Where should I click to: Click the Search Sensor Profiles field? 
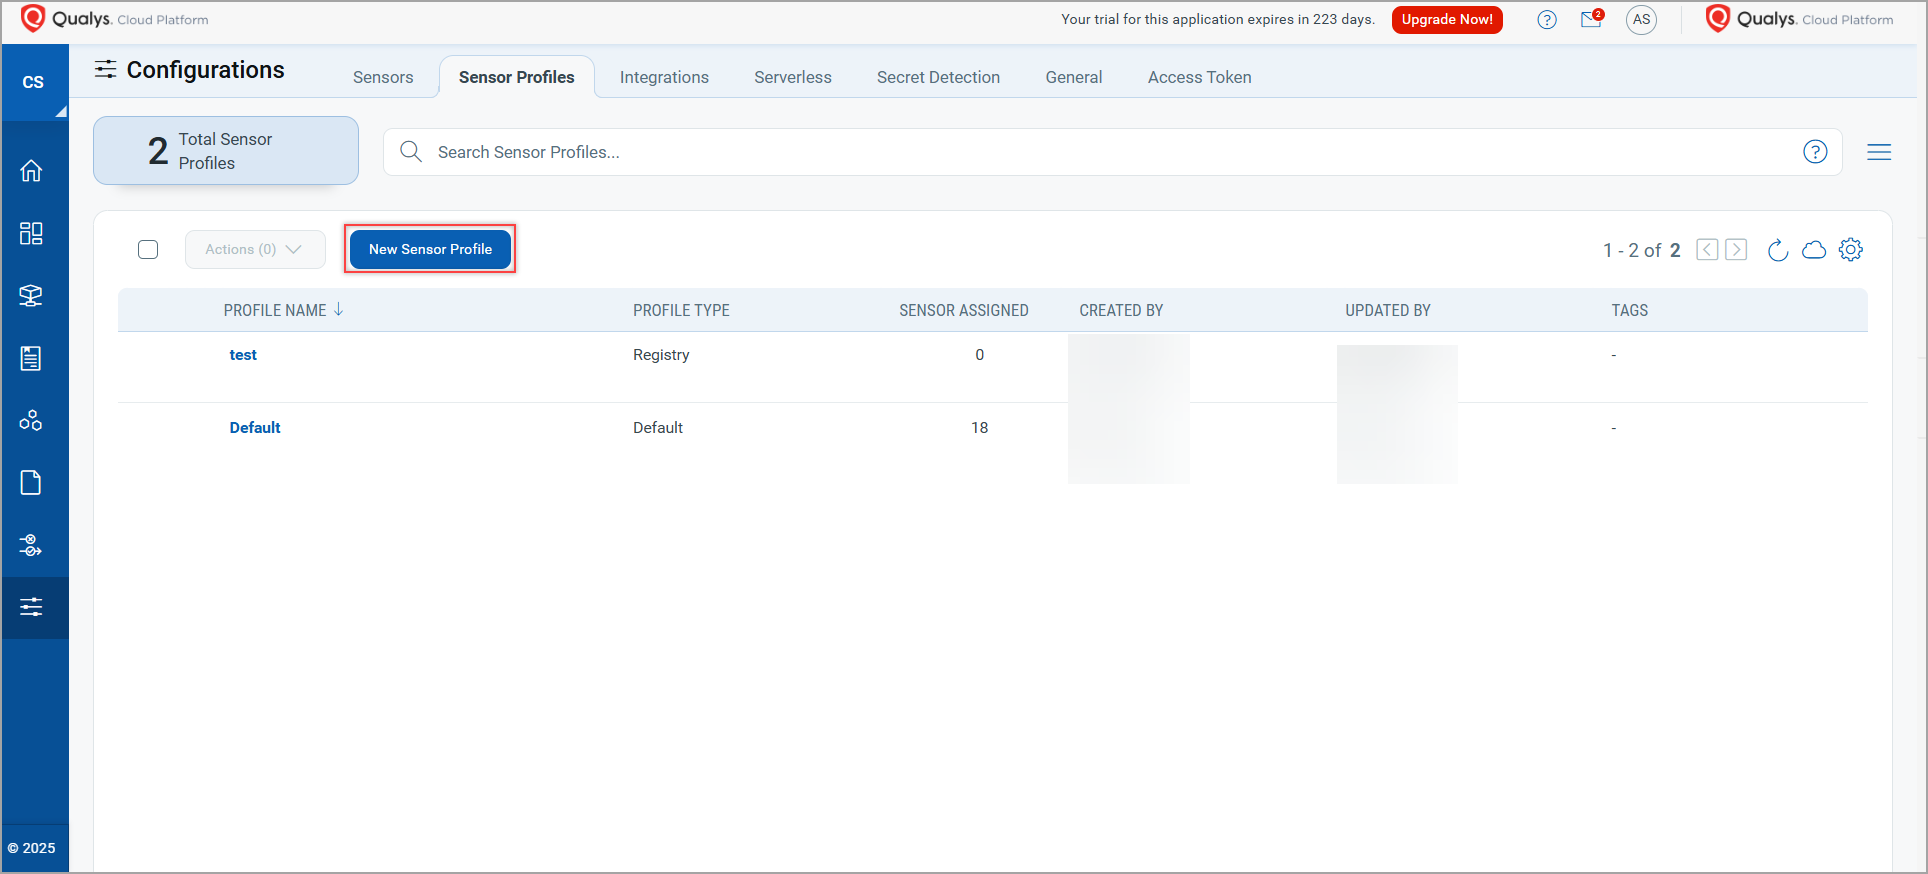click(x=1100, y=152)
